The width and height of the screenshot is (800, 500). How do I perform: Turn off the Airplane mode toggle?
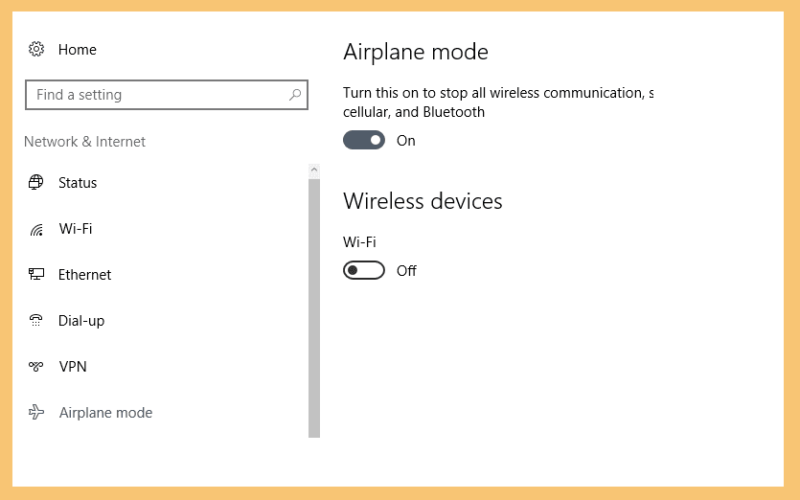coord(364,140)
